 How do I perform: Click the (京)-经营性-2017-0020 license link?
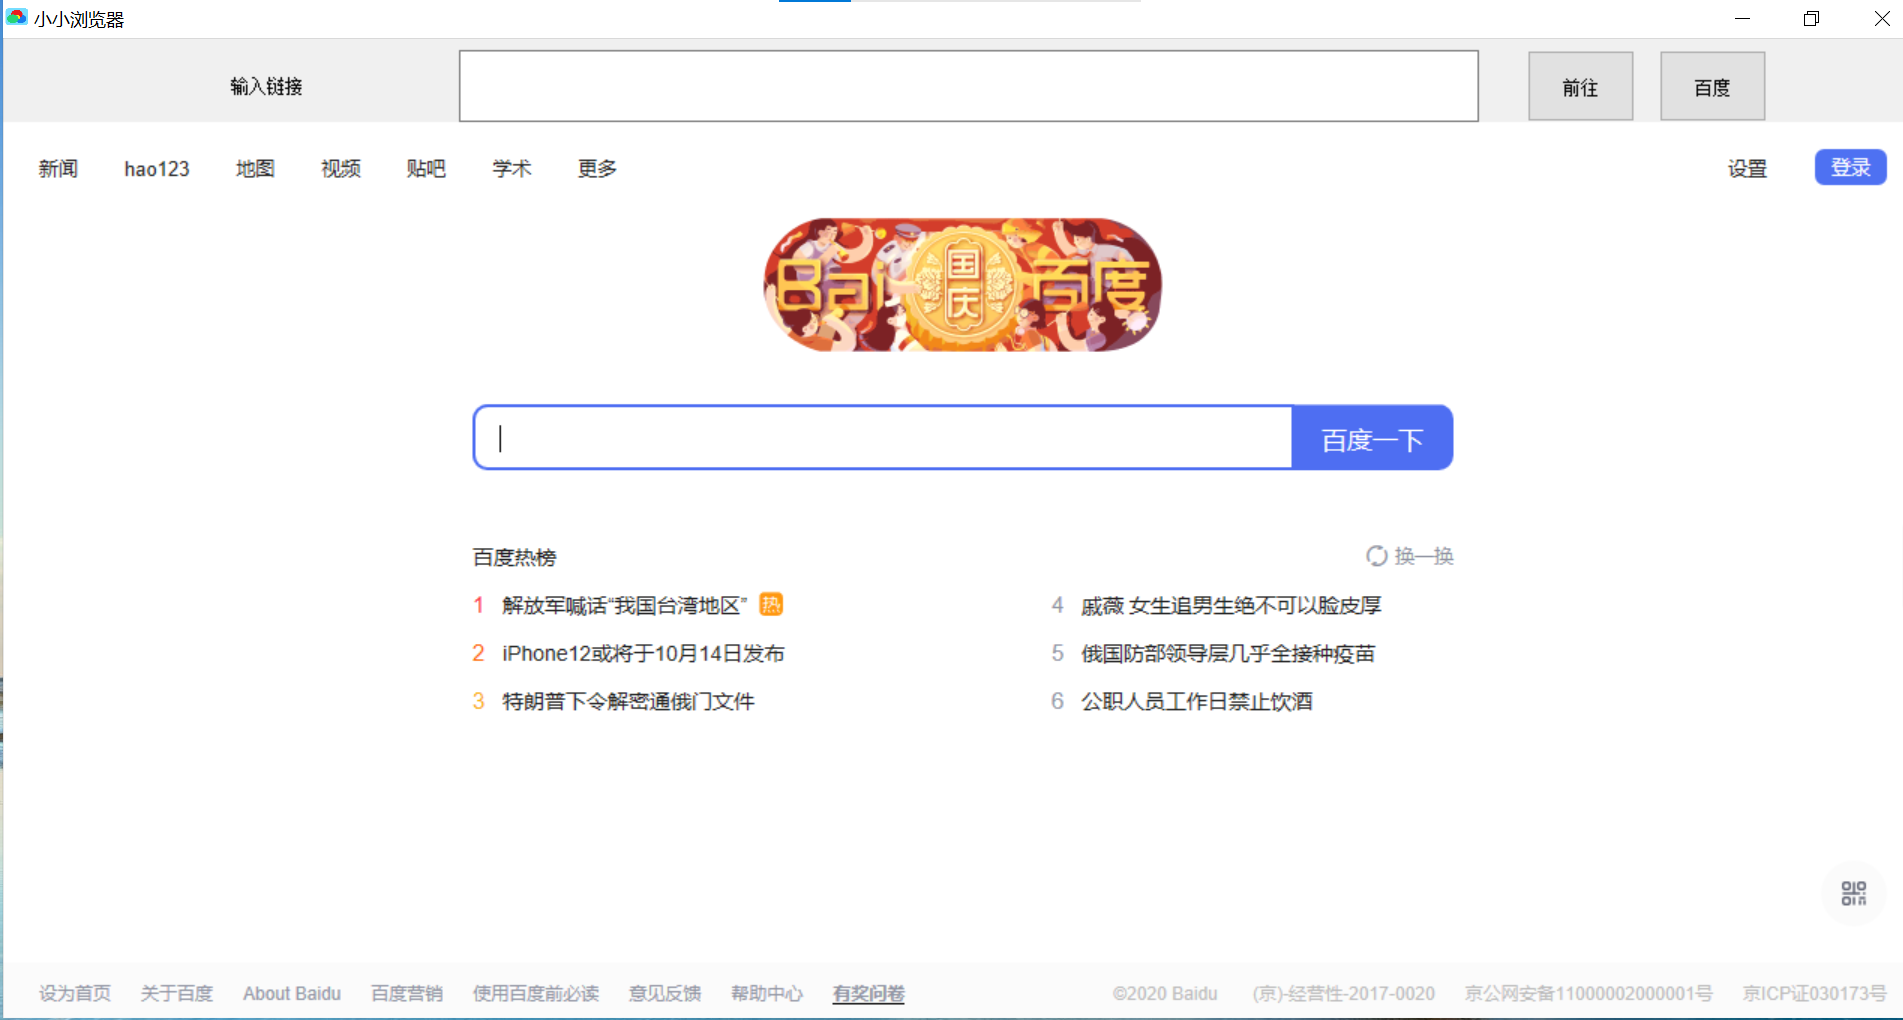(1344, 993)
